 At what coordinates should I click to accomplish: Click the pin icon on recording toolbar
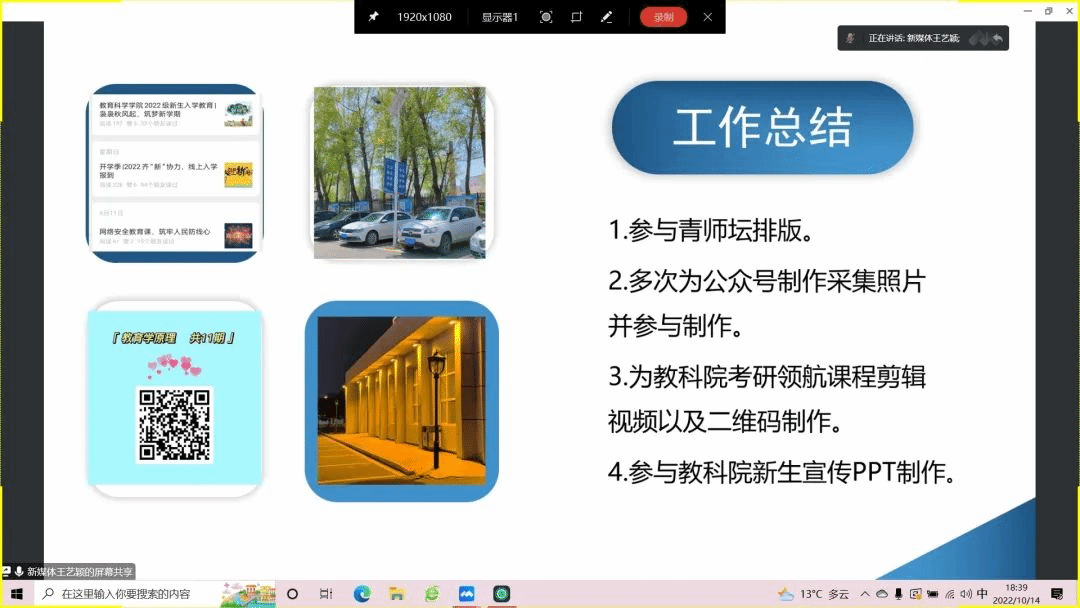click(373, 17)
